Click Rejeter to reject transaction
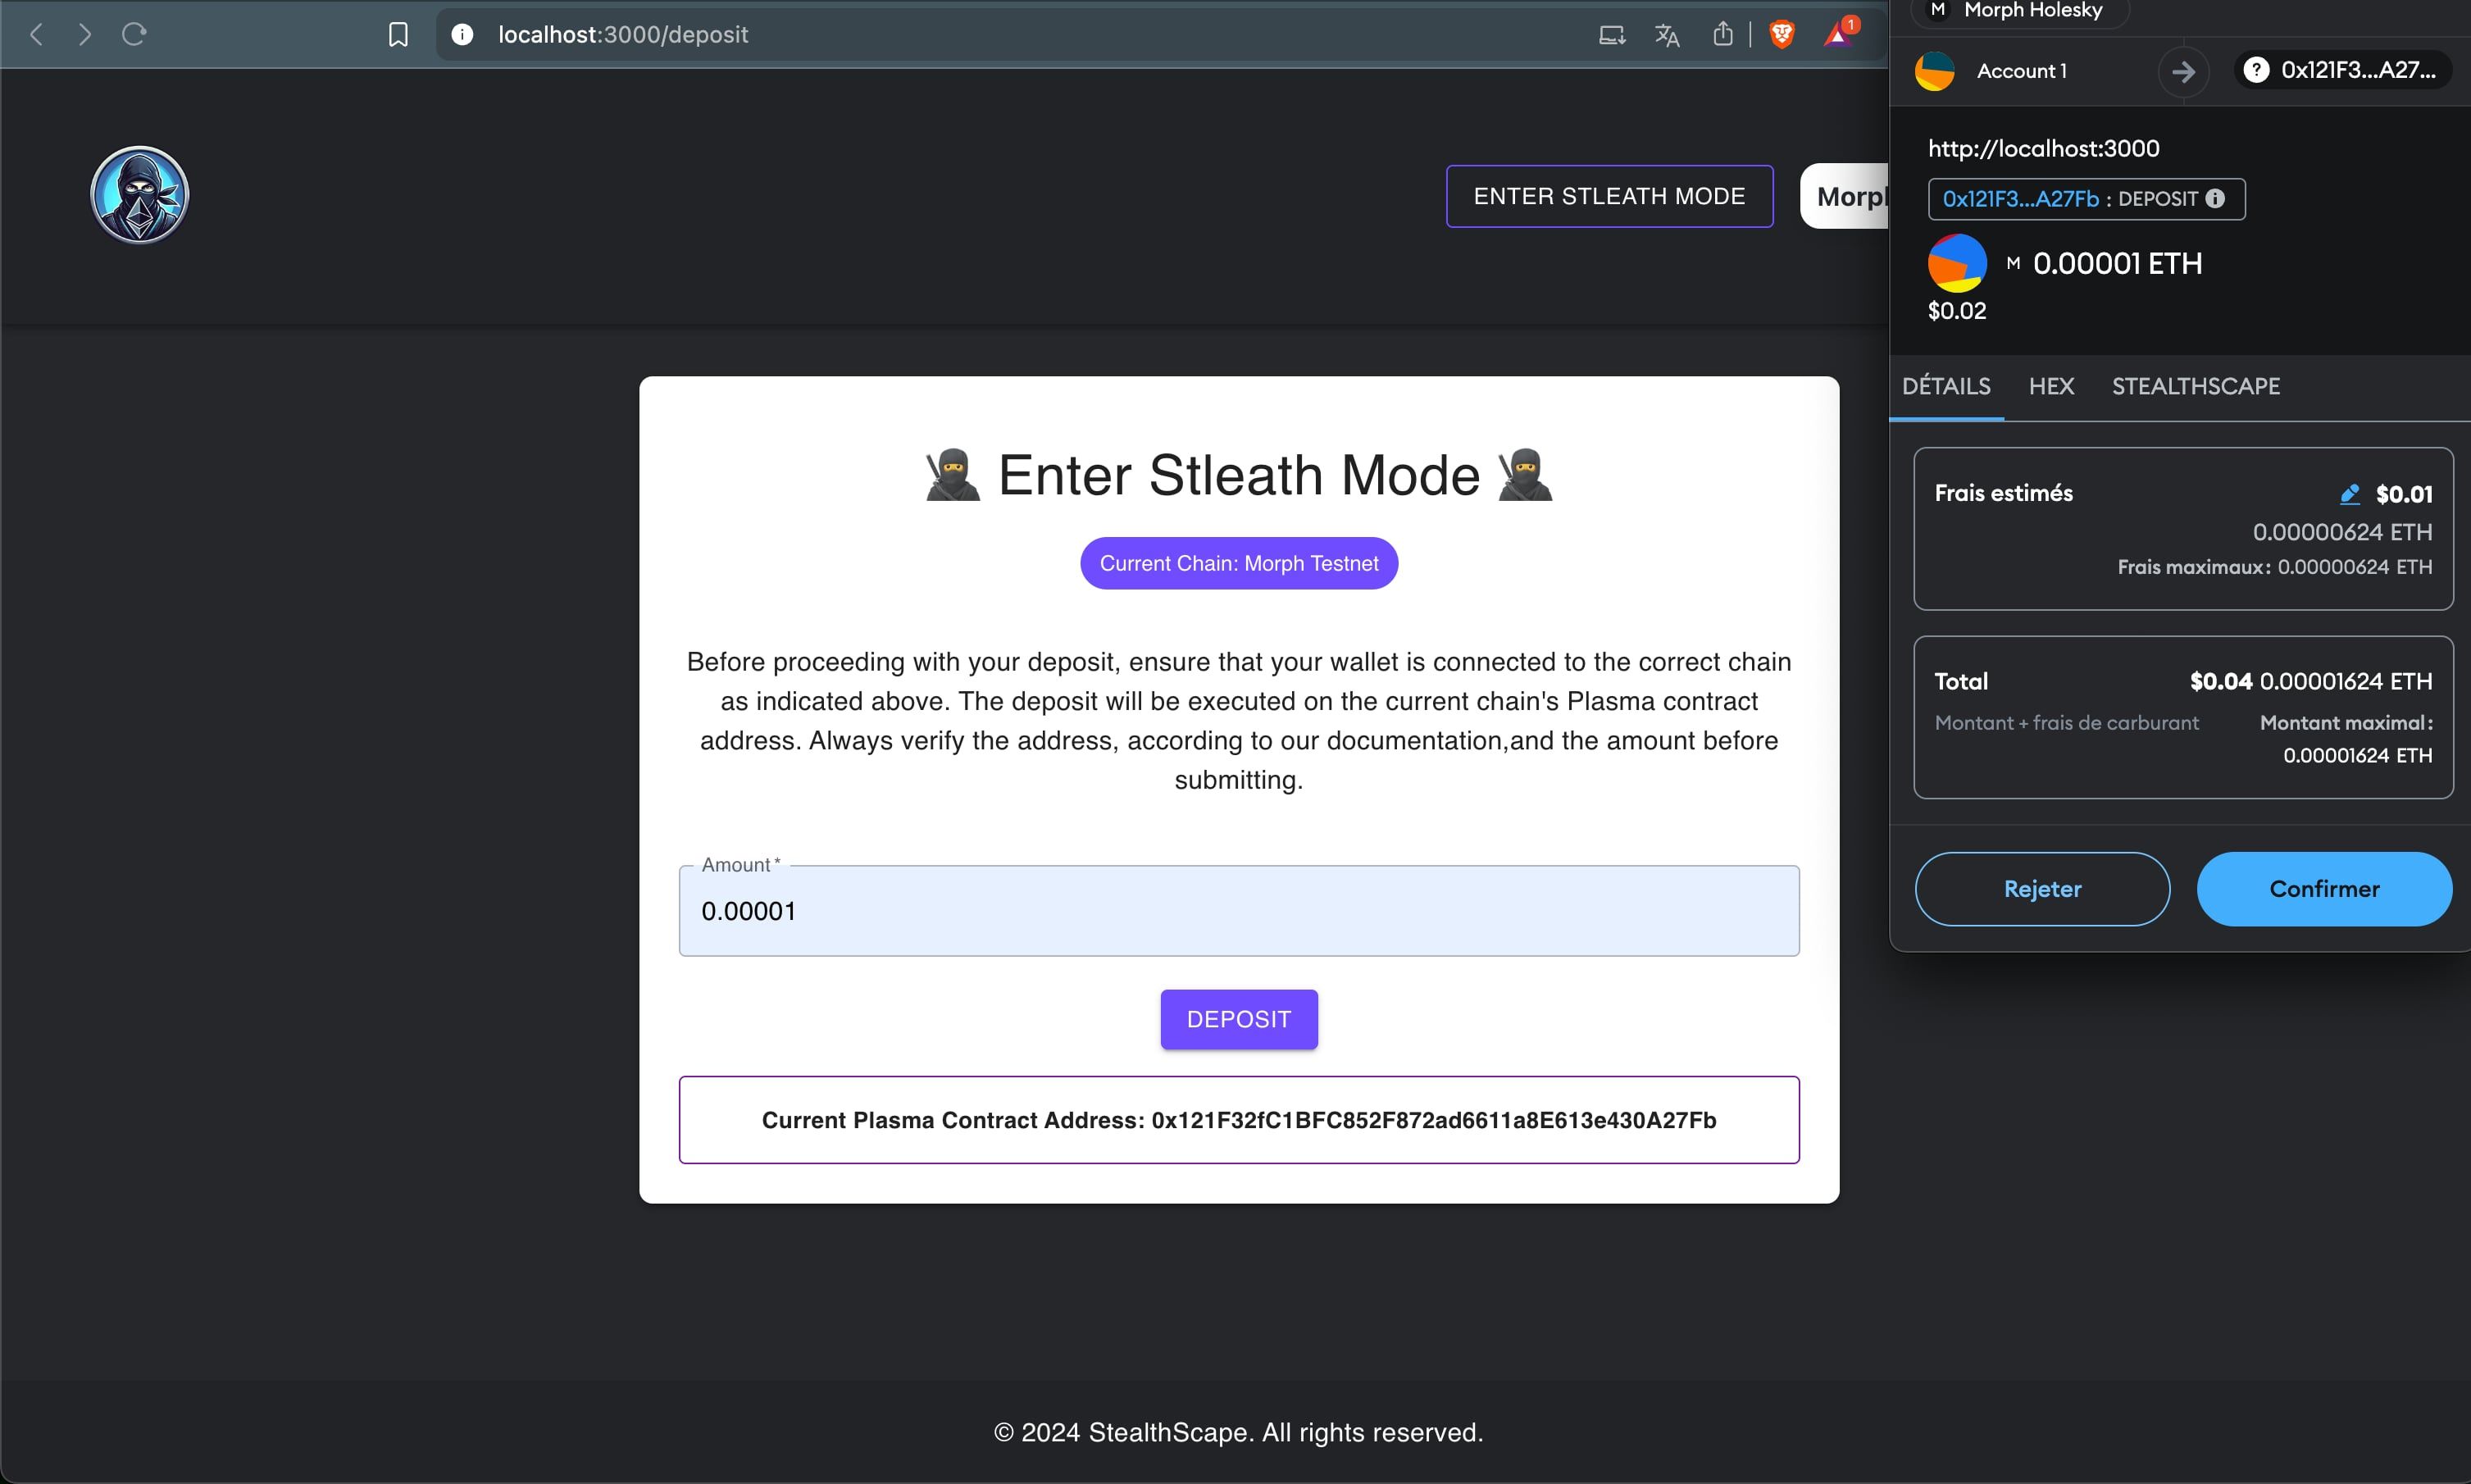The image size is (2471, 1484). pyautogui.click(x=2044, y=888)
